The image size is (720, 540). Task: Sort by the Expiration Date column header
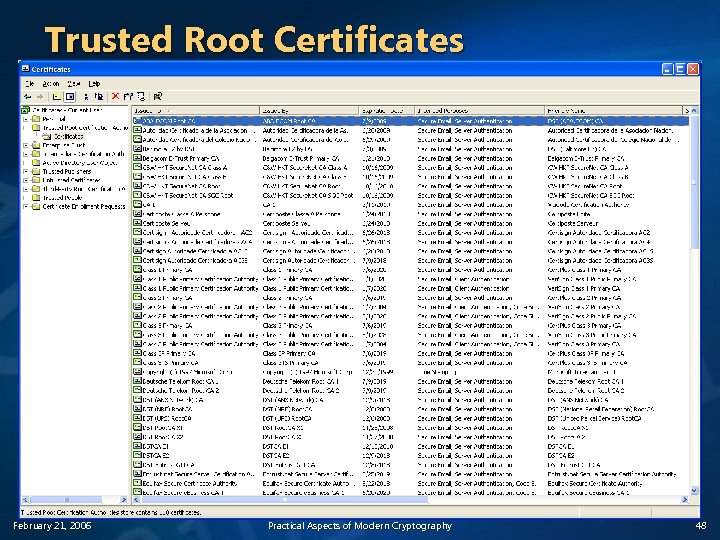[x=385, y=109]
